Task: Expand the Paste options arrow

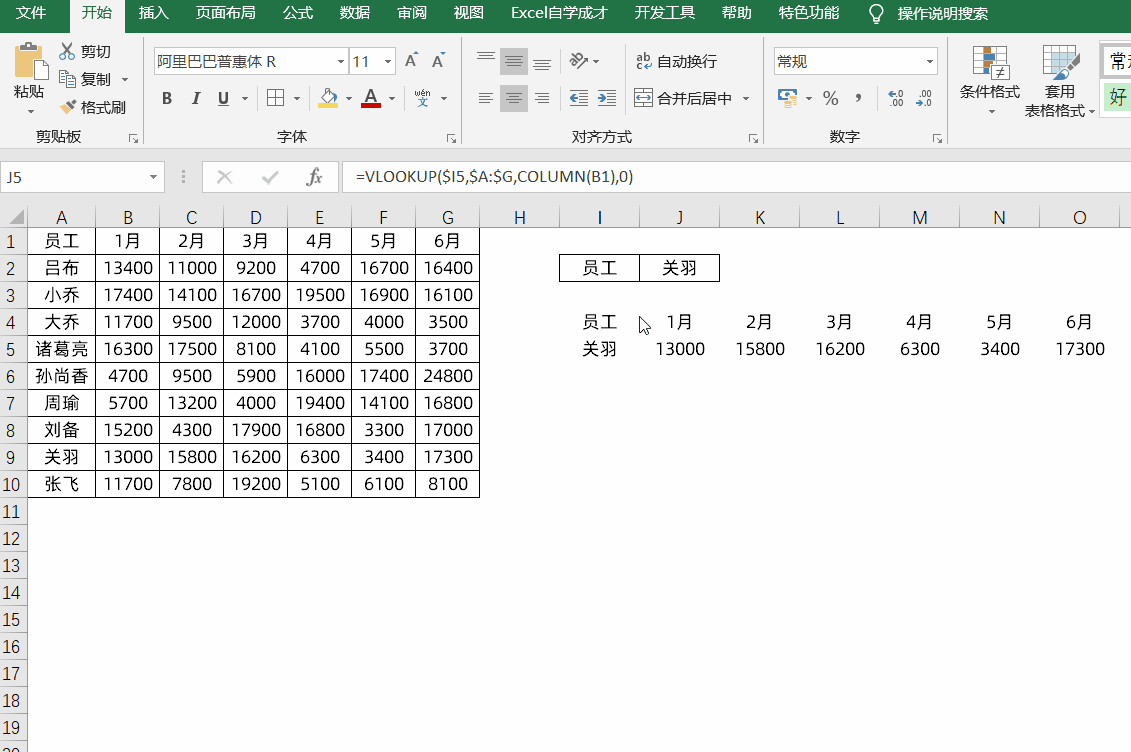Action: coord(30,112)
